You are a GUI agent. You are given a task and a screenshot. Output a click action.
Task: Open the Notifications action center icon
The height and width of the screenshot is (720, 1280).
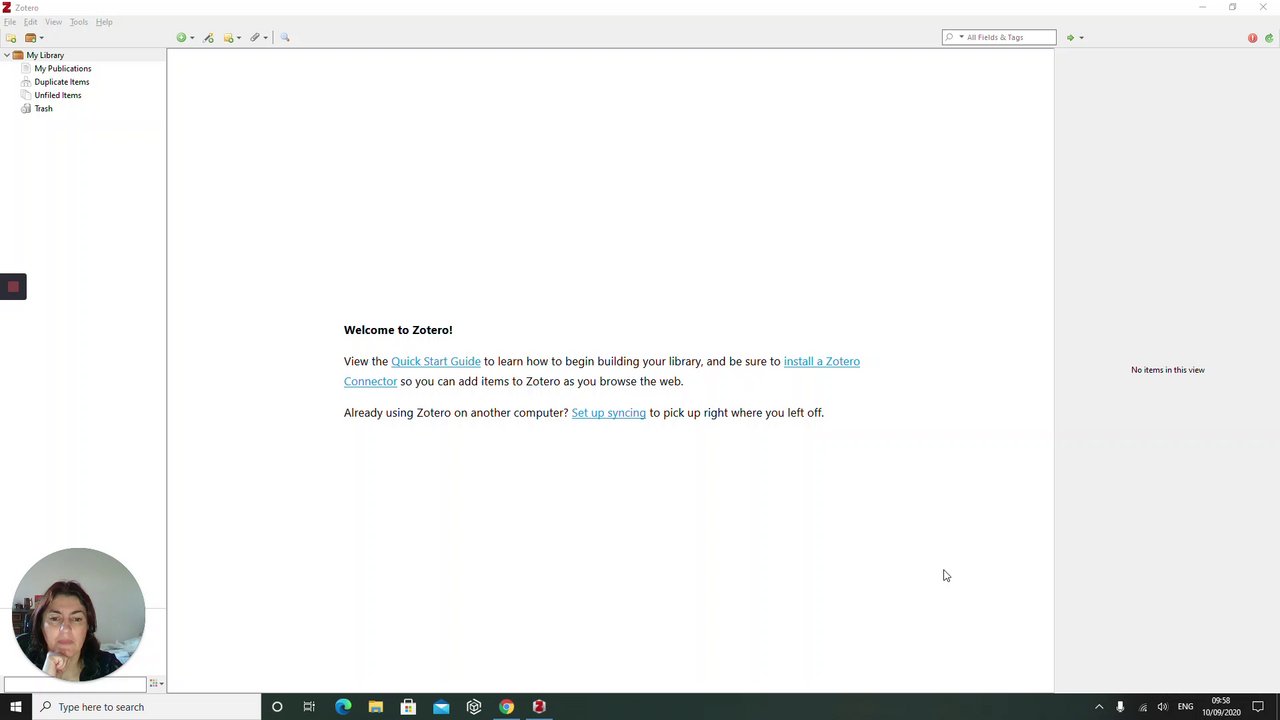pos(1258,707)
